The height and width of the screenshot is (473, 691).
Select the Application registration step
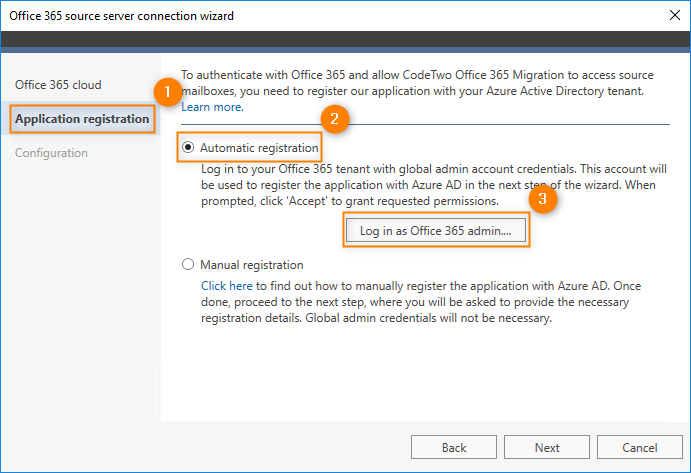pyautogui.click(x=82, y=119)
